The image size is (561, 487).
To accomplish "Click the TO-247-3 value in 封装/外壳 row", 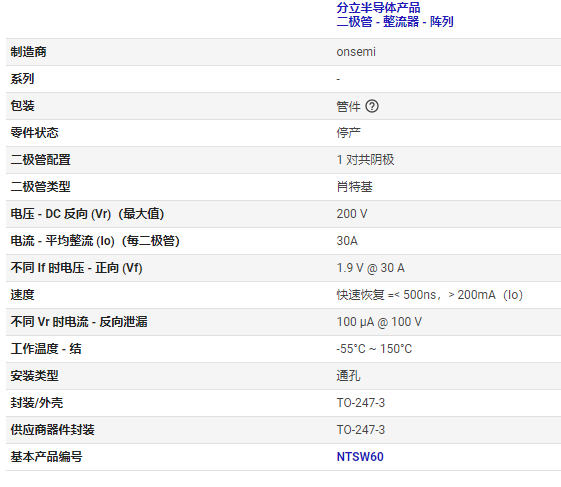I will (x=361, y=403).
